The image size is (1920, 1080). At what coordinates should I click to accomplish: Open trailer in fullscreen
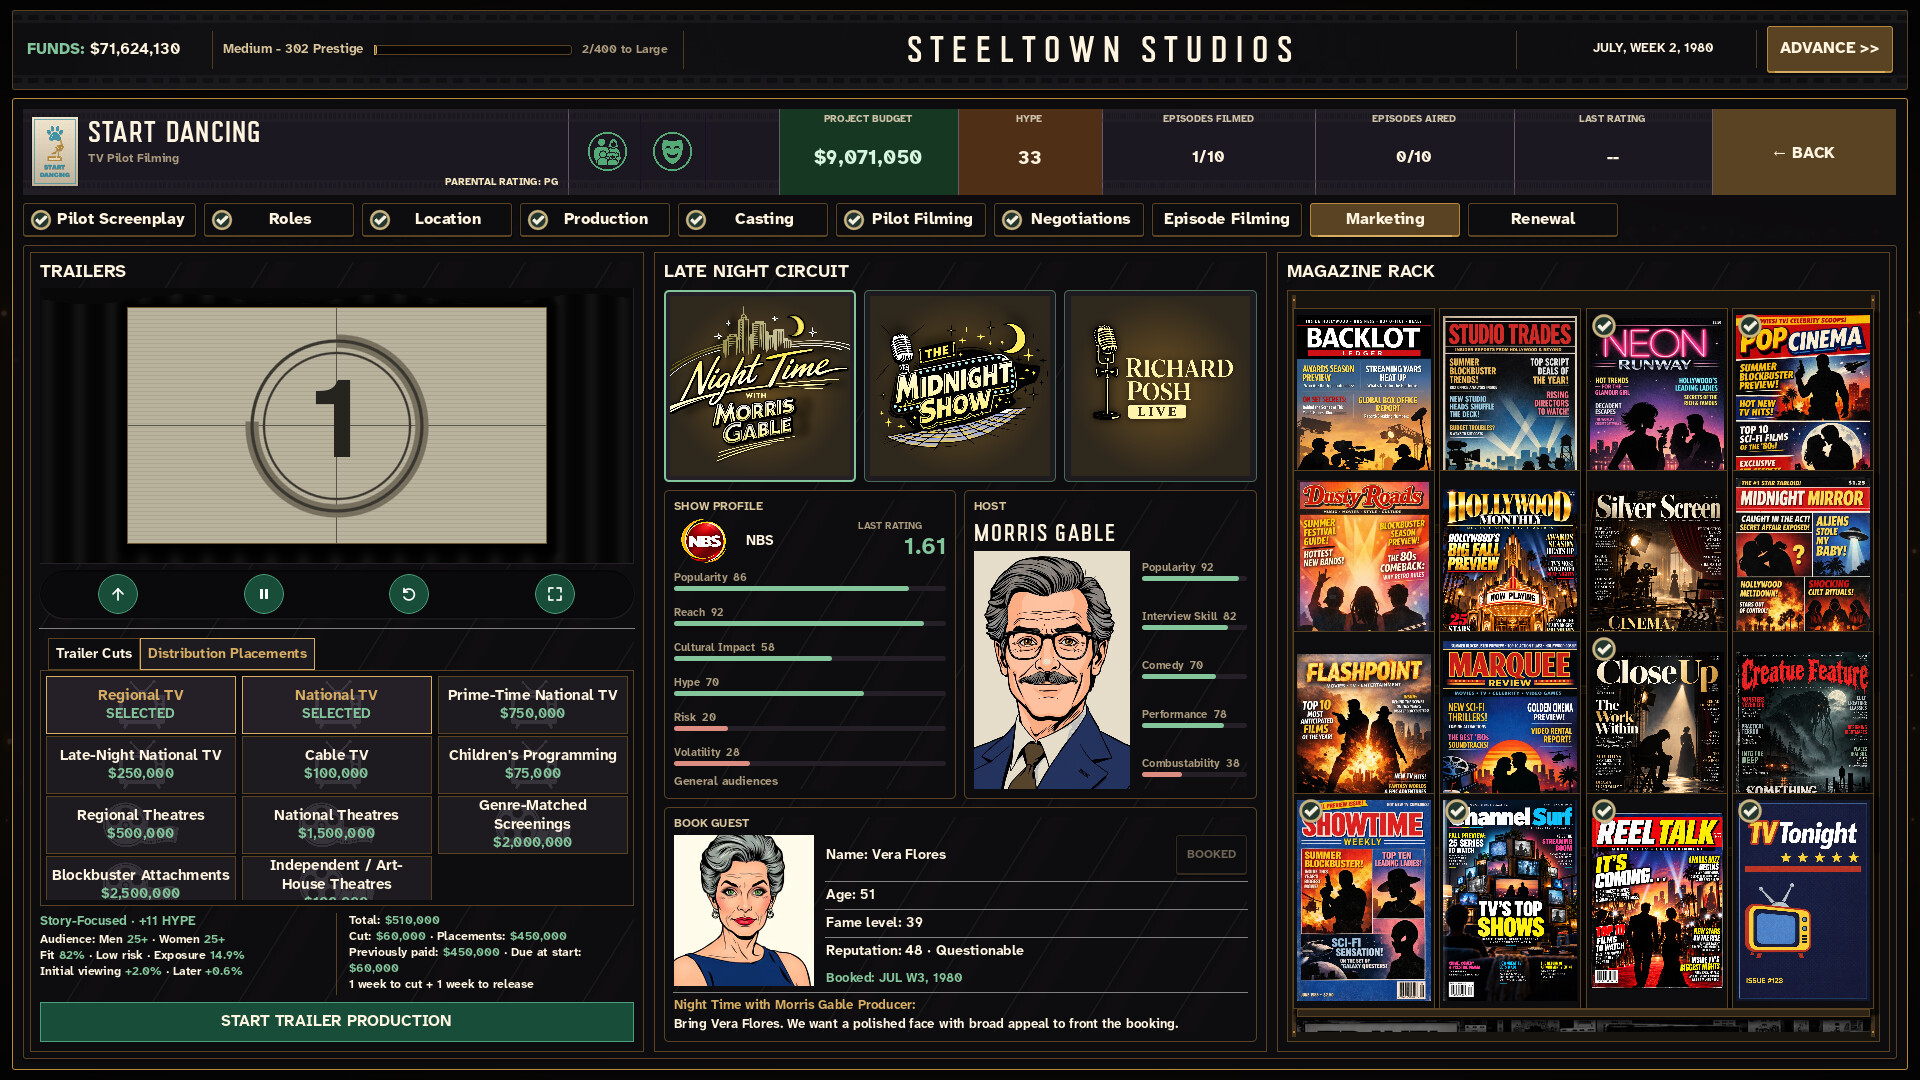(x=555, y=594)
